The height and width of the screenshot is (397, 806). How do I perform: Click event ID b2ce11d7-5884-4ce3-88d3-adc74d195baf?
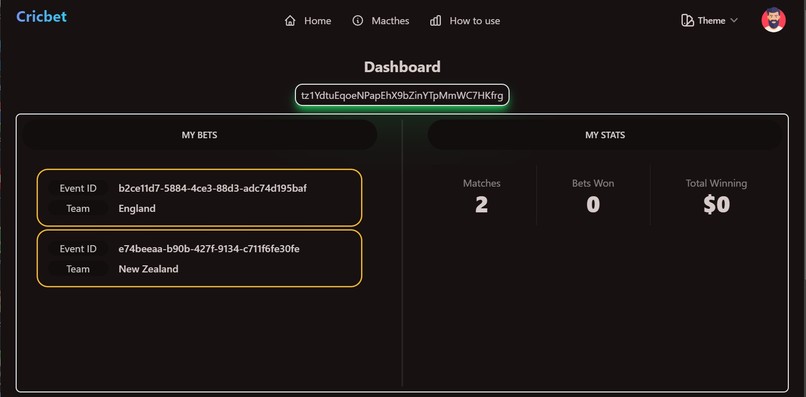pyautogui.click(x=213, y=188)
